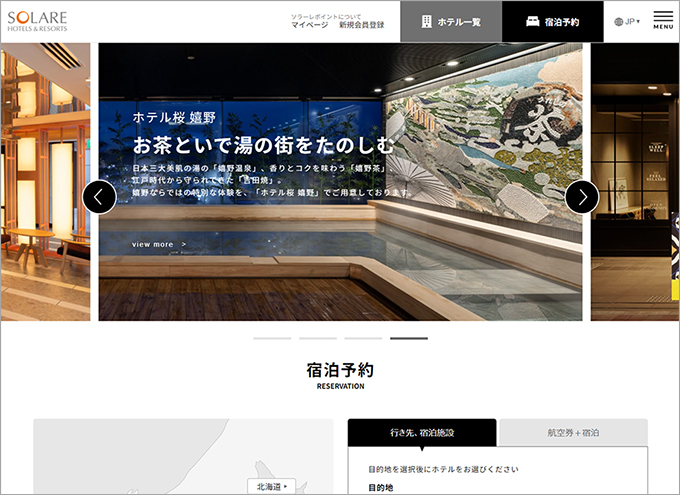
Task: Open ホテル一覧 in the header
Action: click(451, 22)
